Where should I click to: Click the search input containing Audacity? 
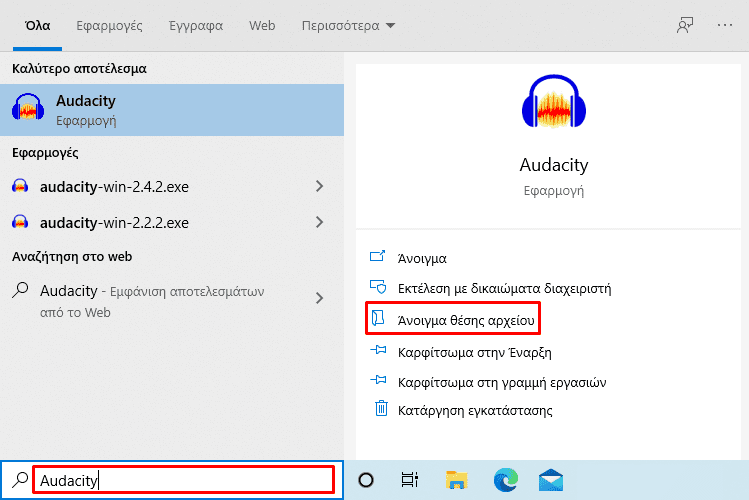point(183,480)
